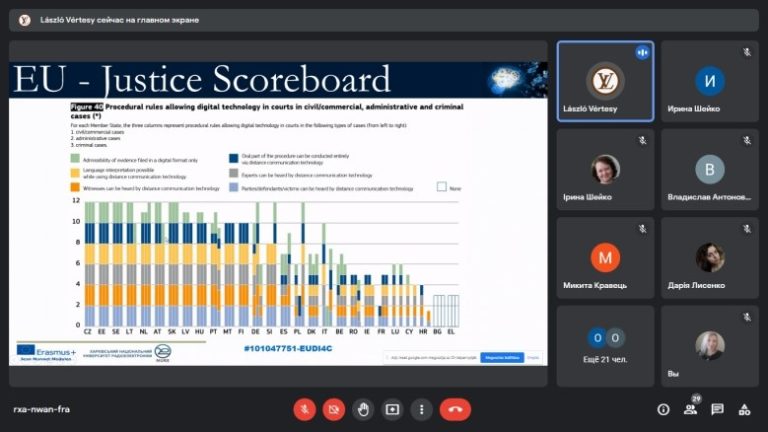This screenshot has height=432, width=768.
Task: Select László Vértesy participant tile
Action: (605, 81)
